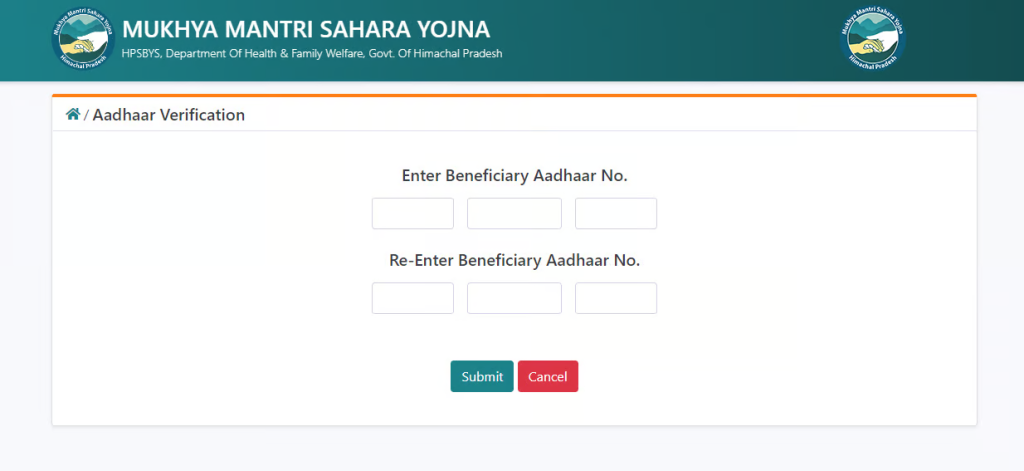Click the right Himachal Pradesh scheme logo
The height and width of the screenshot is (471, 1024).
coord(872,39)
